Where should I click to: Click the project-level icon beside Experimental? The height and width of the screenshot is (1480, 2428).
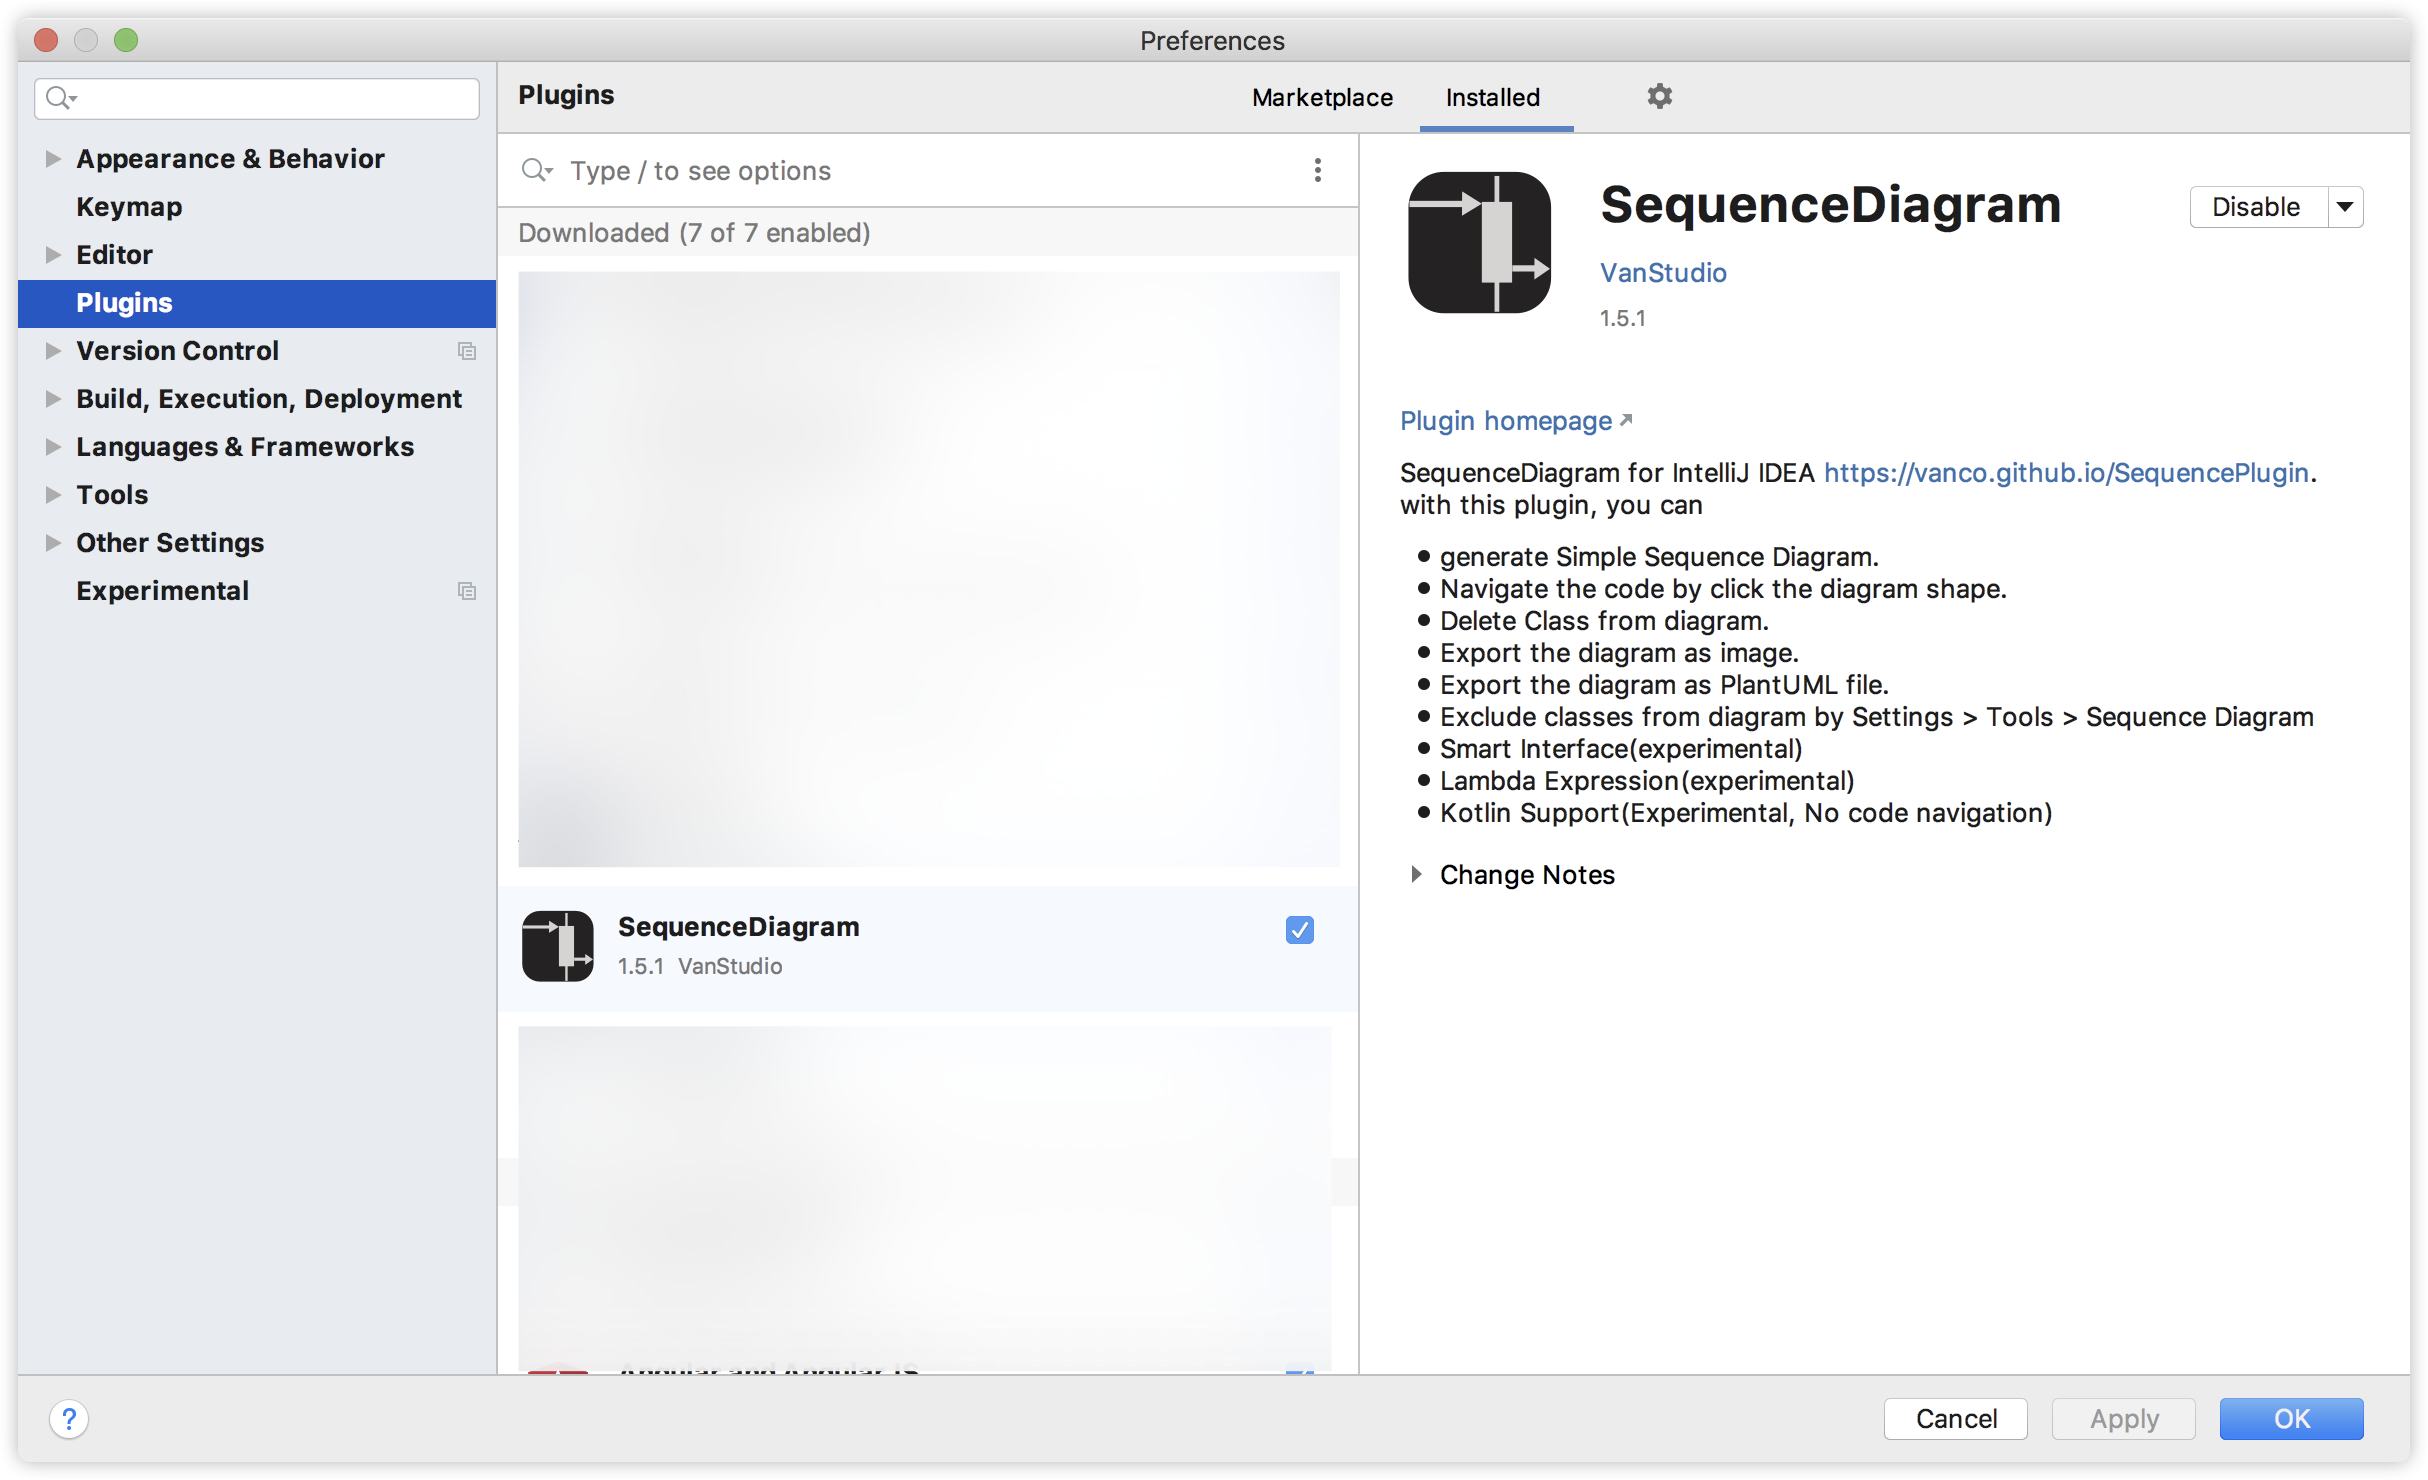(466, 591)
